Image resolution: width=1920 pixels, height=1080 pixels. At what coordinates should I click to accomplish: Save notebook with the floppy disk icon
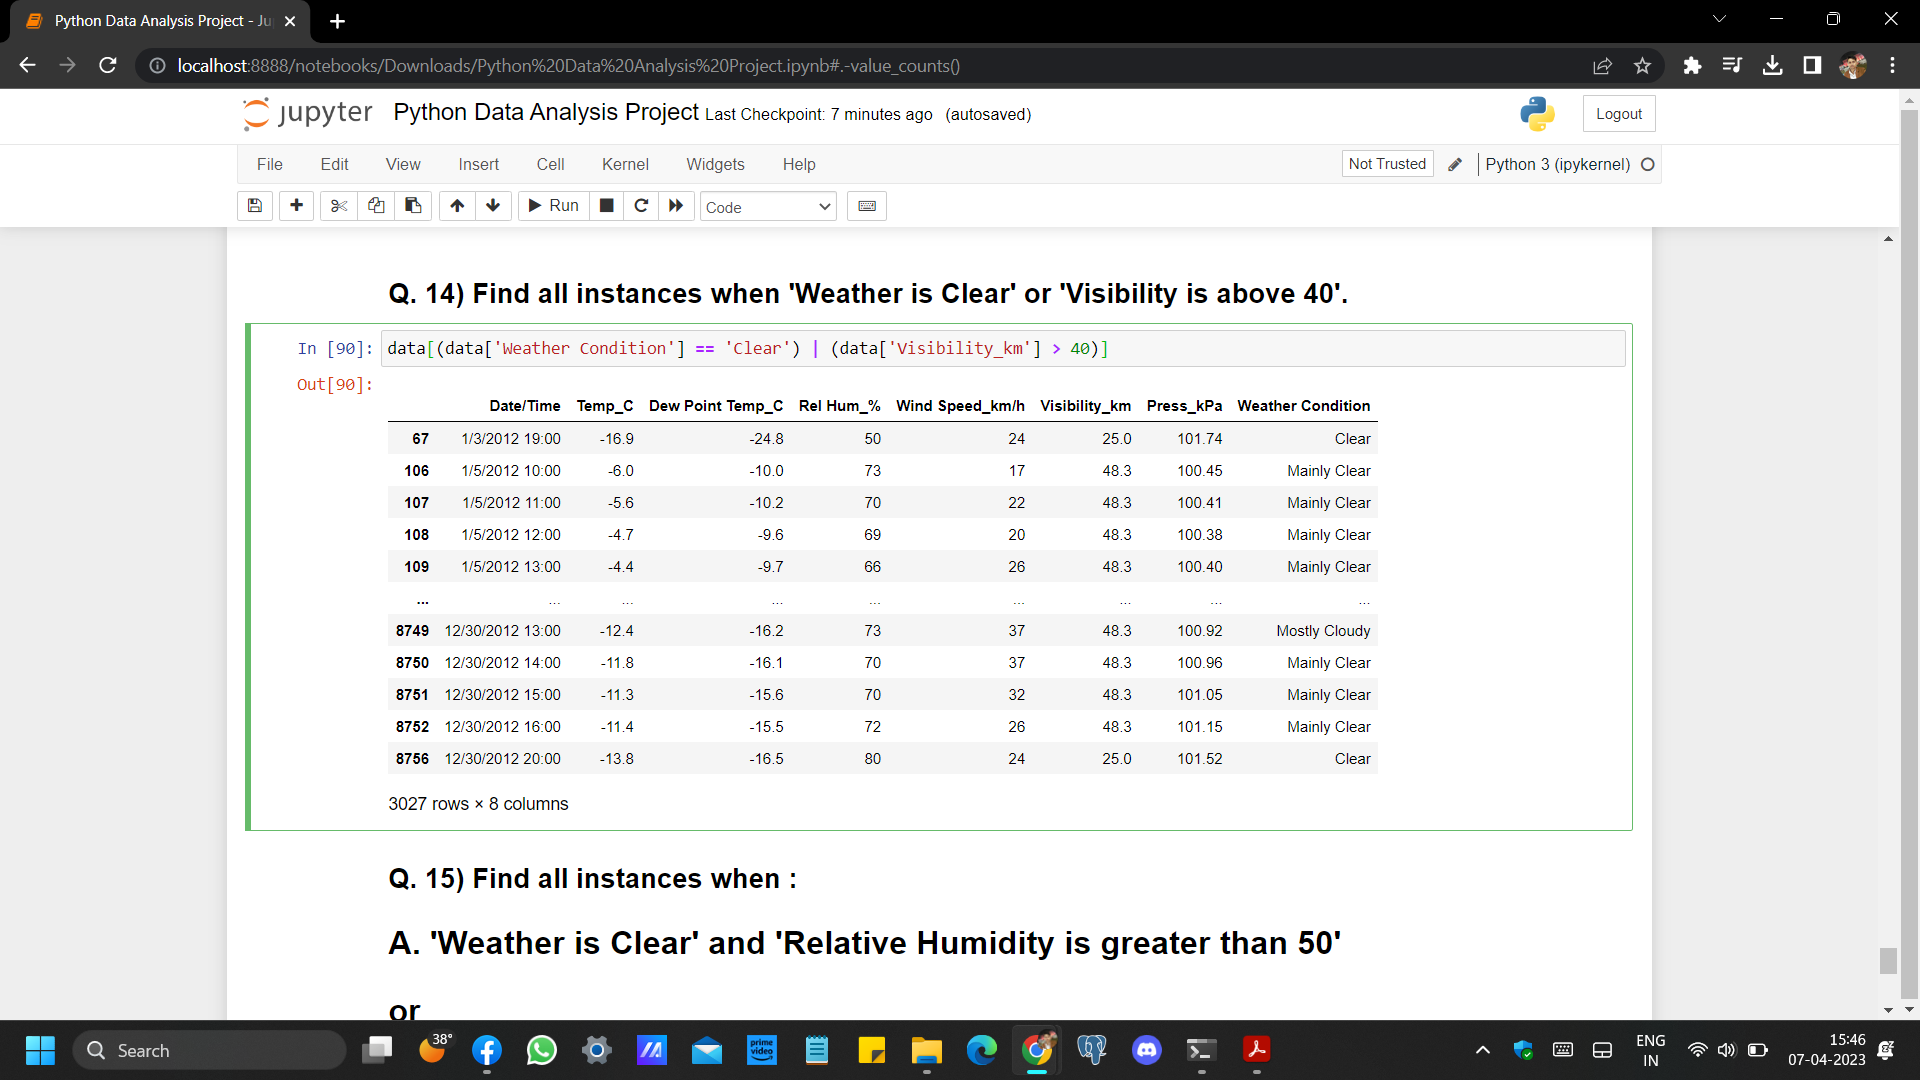point(255,206)
